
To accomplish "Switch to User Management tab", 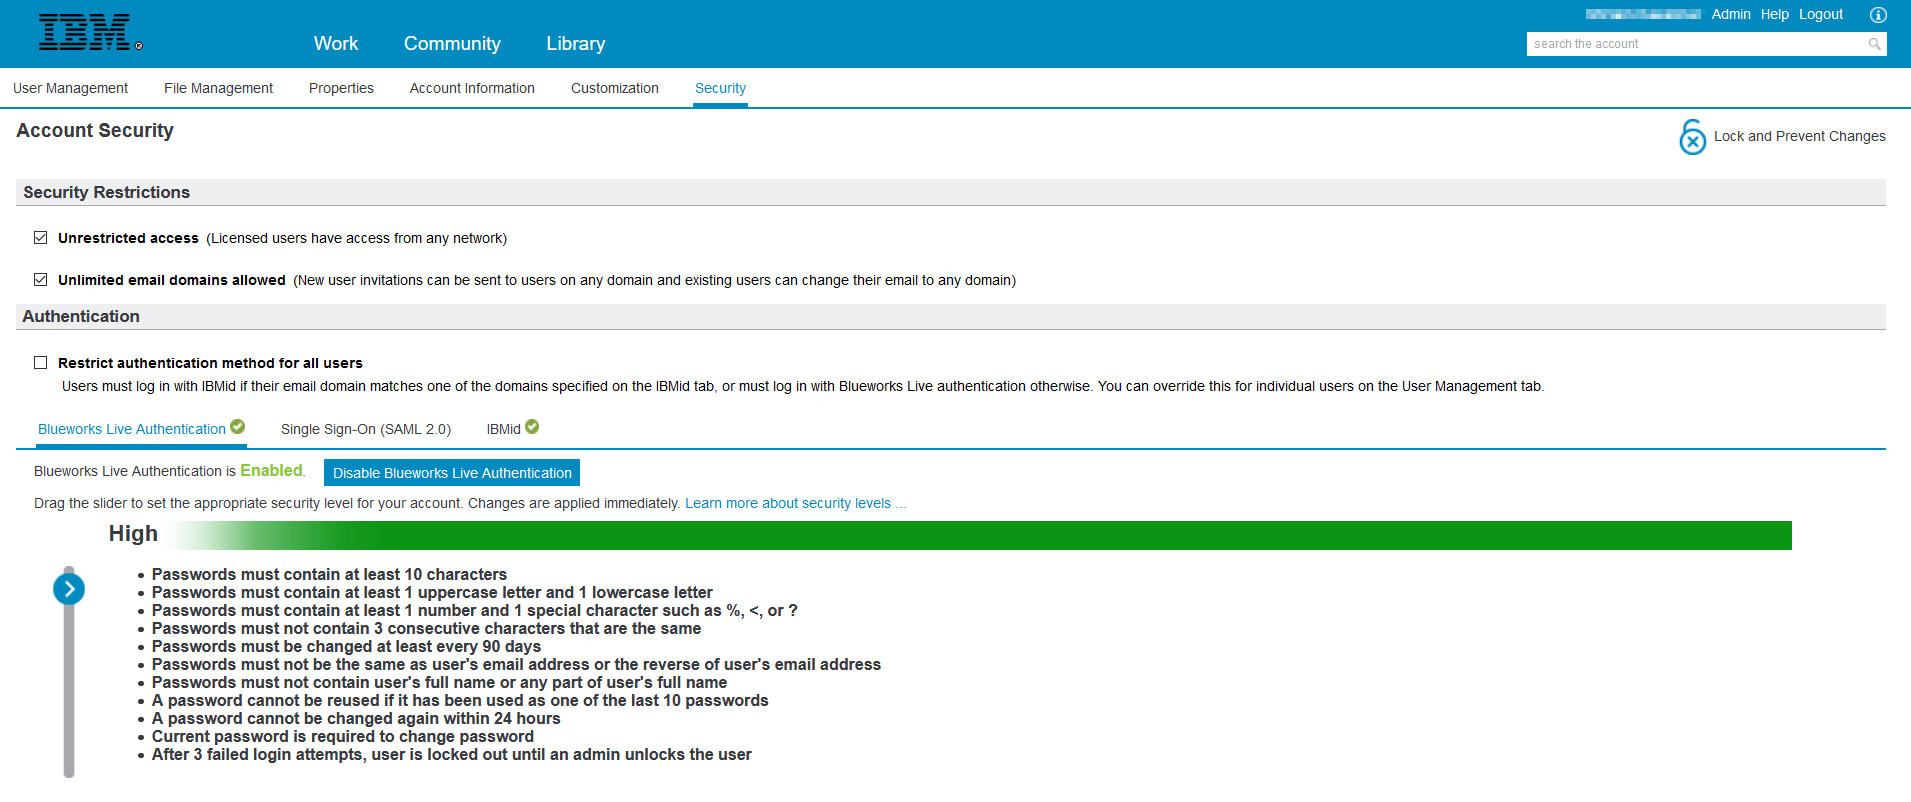I will pos(71,88).
